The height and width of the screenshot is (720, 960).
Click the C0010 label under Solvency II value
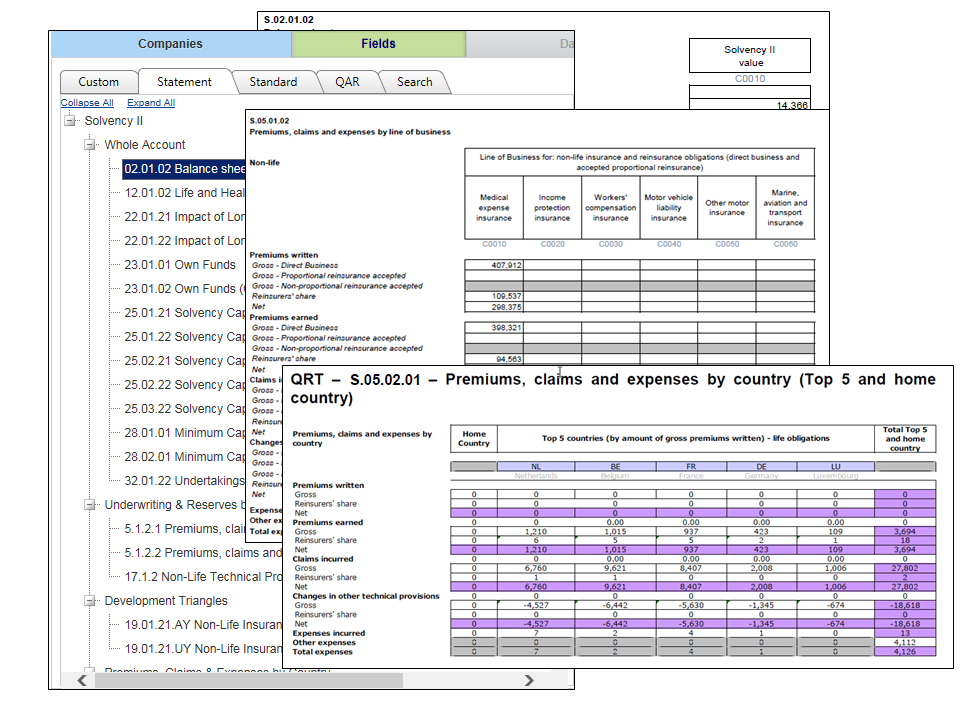pyautogui.click(x=749, y=78)
